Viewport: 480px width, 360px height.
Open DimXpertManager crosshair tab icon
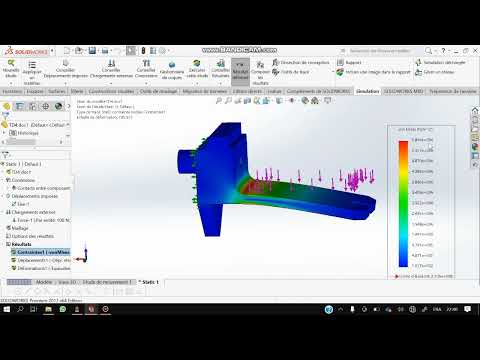coord(46,106)
